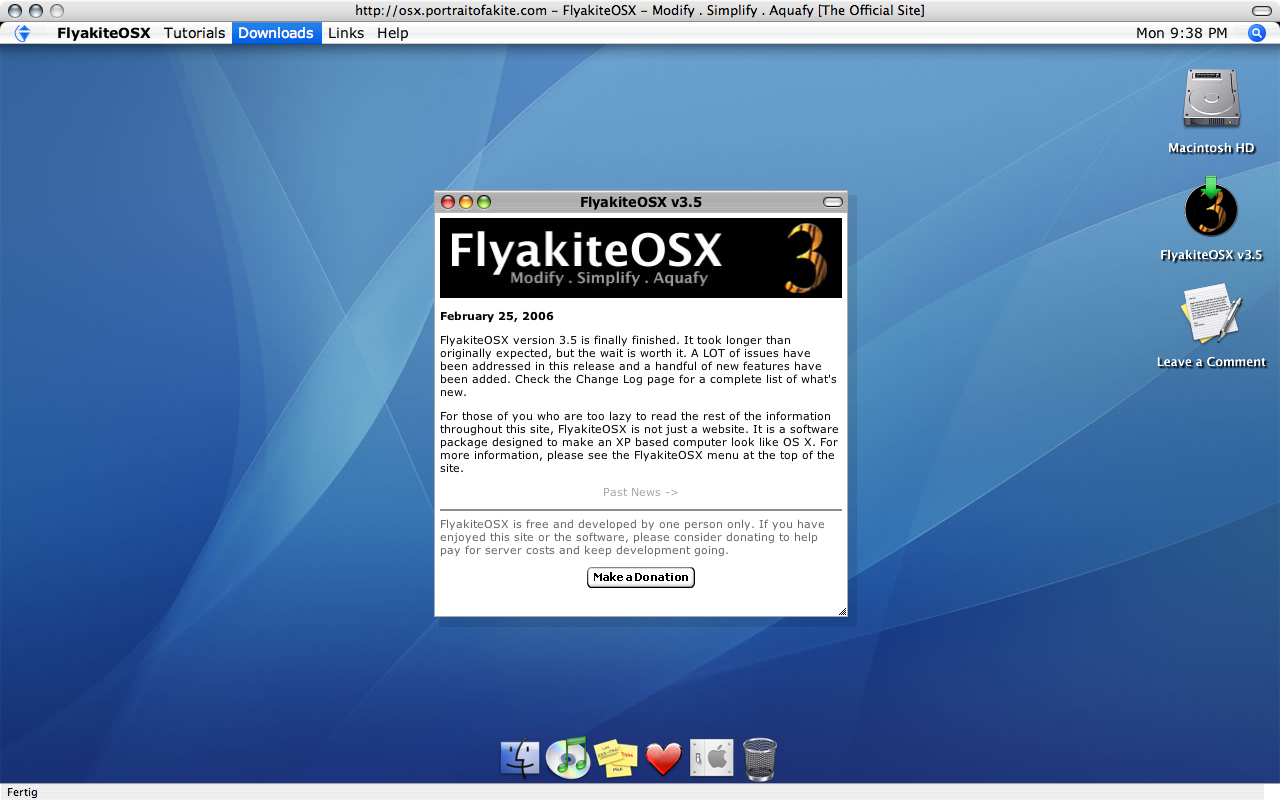Click the 'February 25, 2006' date heading
Screen dimensions: 1280x801
click(x=497, y=316)
